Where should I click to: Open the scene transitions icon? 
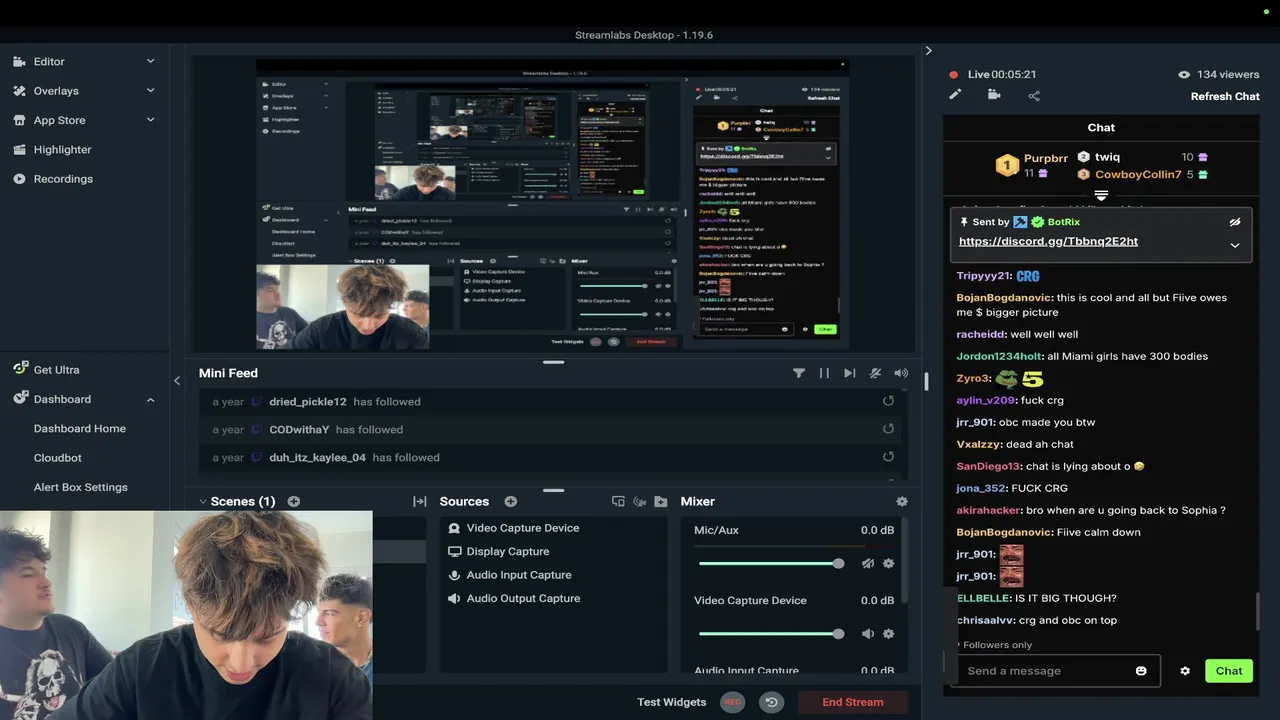click(x=420, y=501)
